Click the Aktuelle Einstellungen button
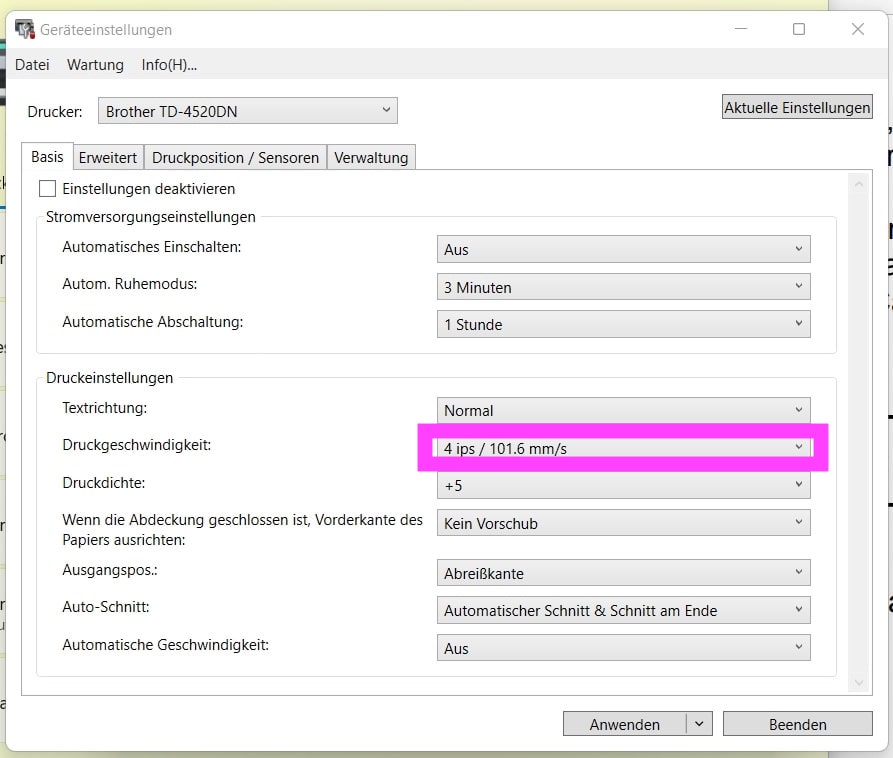The height and width of the screenshot is (758, 893). (x=797, y=107)
